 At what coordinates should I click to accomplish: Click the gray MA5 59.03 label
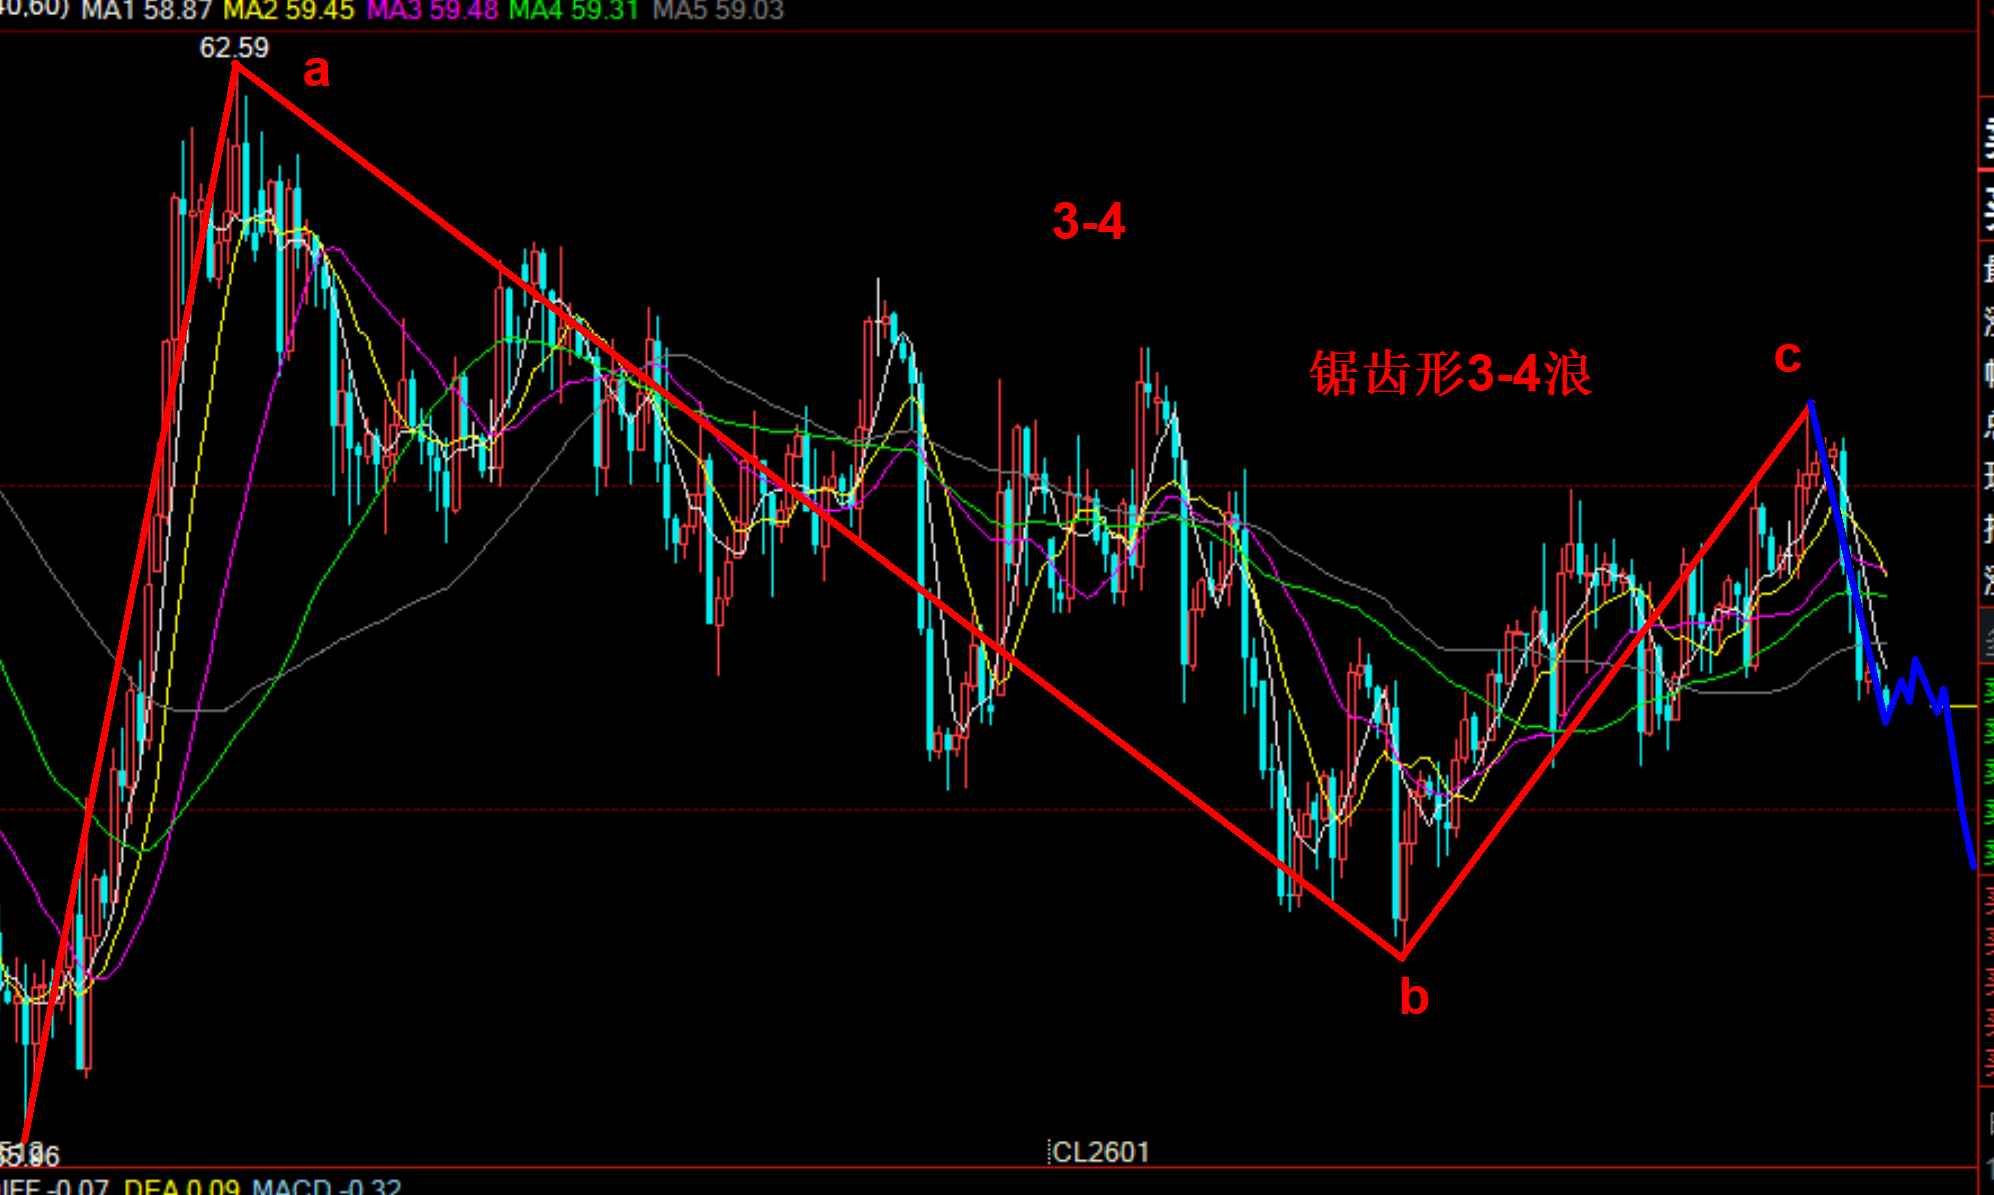[717, 11]
